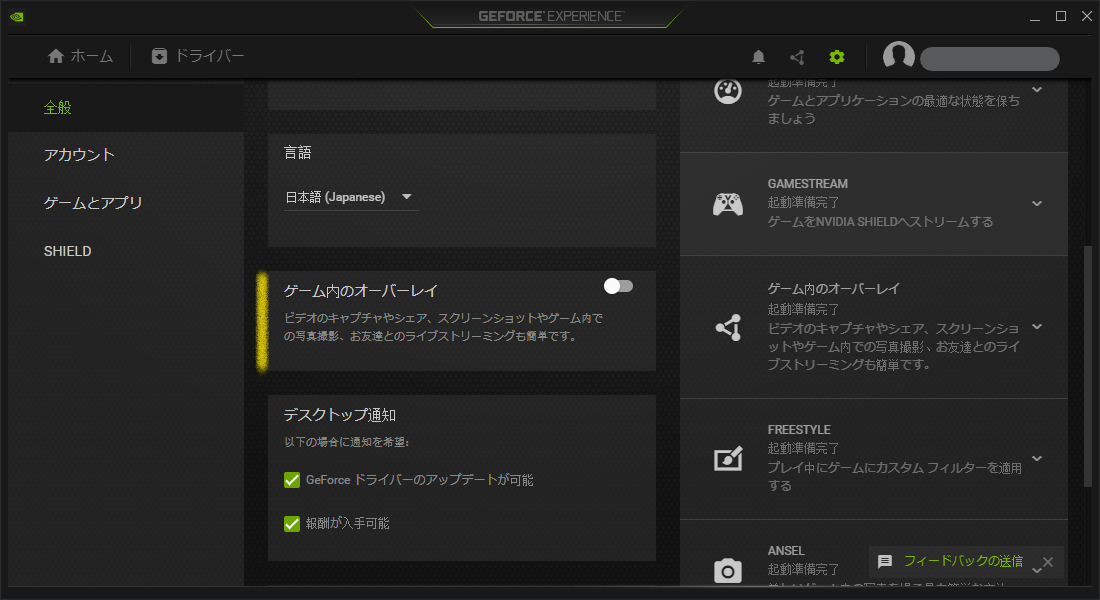The width and height of the screenshot is (1100, 600).
Task: Go to the ドライバー tab
Action: (198, 56)
